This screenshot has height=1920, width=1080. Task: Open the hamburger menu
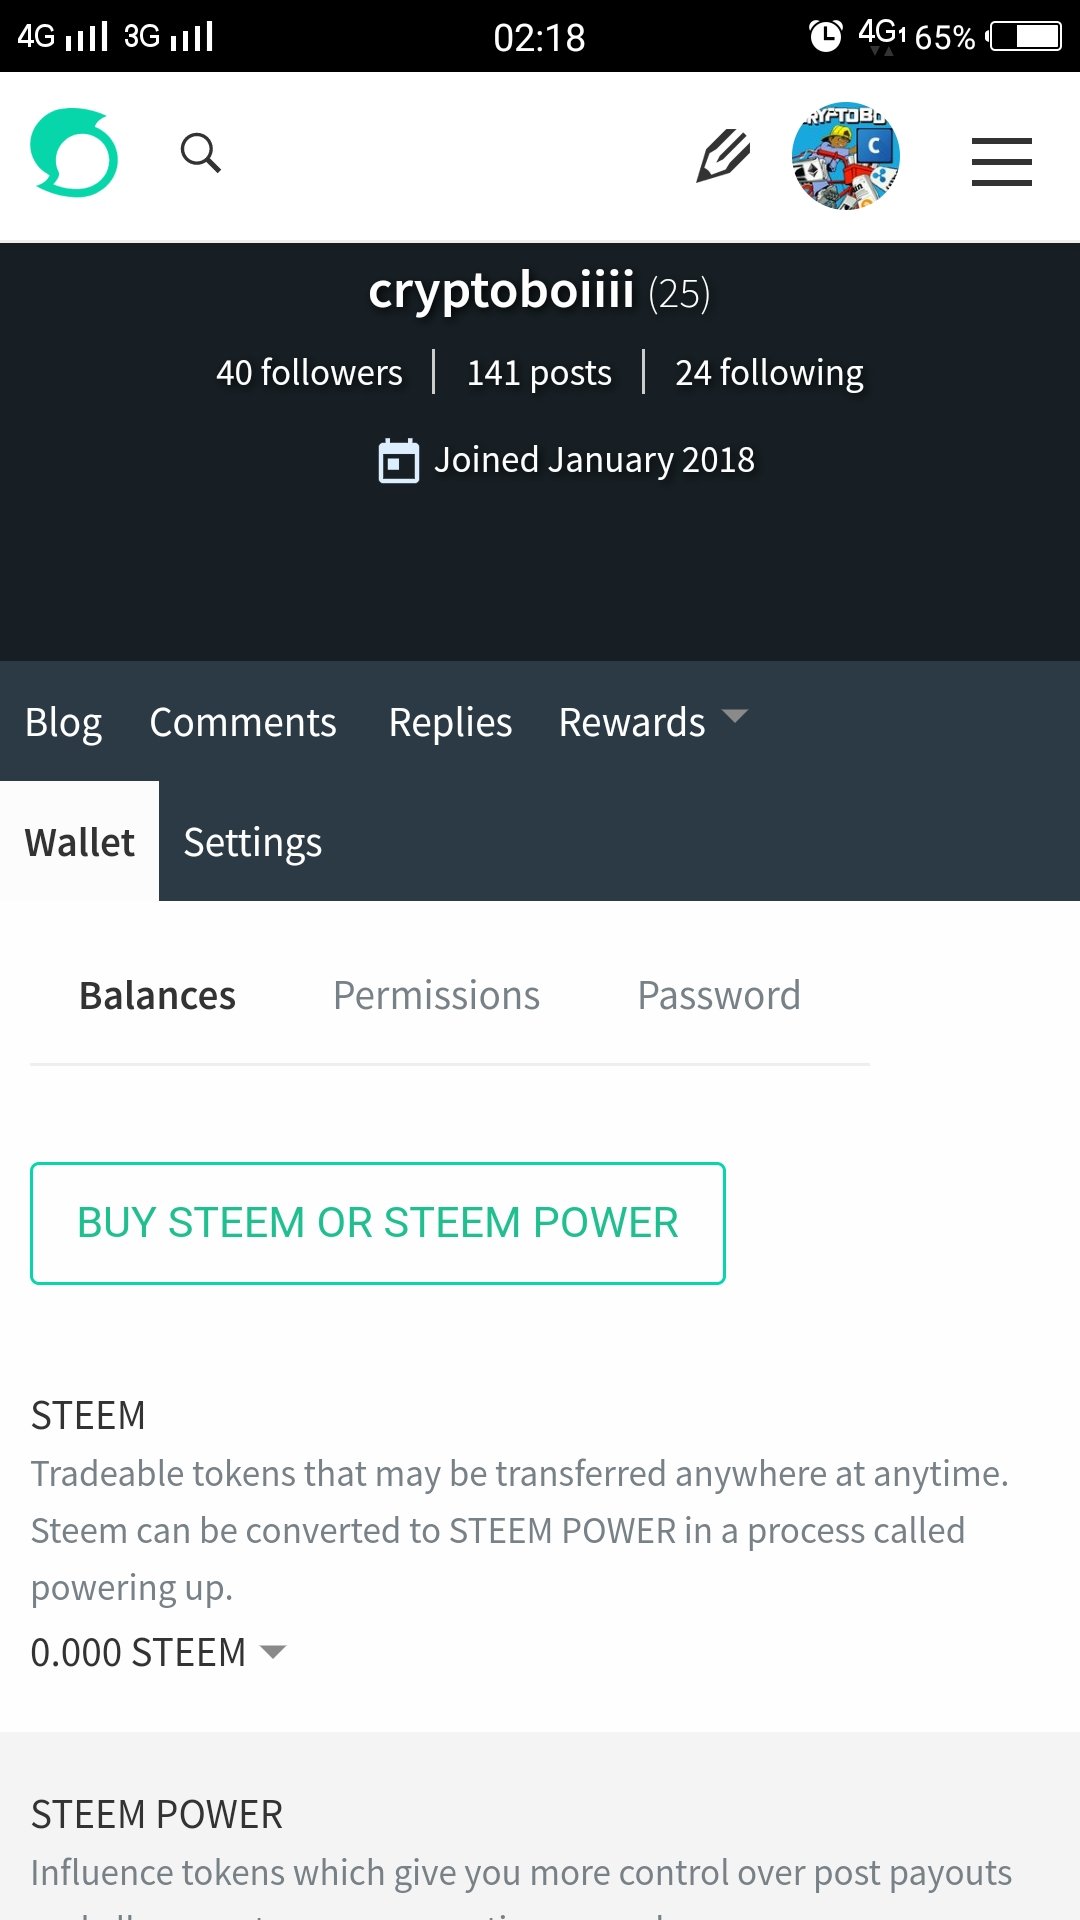tap(1001, 161)
